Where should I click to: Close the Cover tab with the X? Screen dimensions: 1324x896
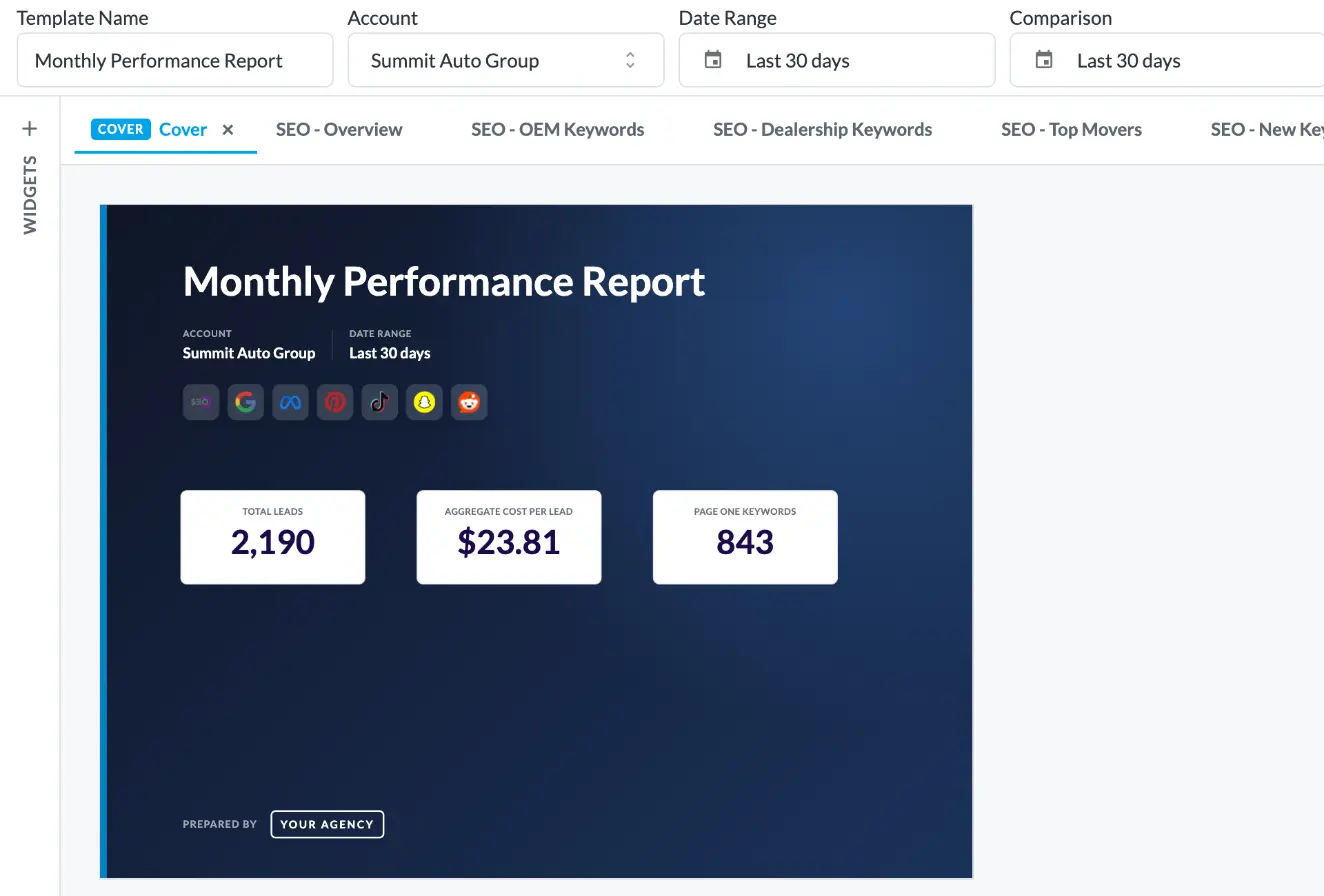point(228,129)
